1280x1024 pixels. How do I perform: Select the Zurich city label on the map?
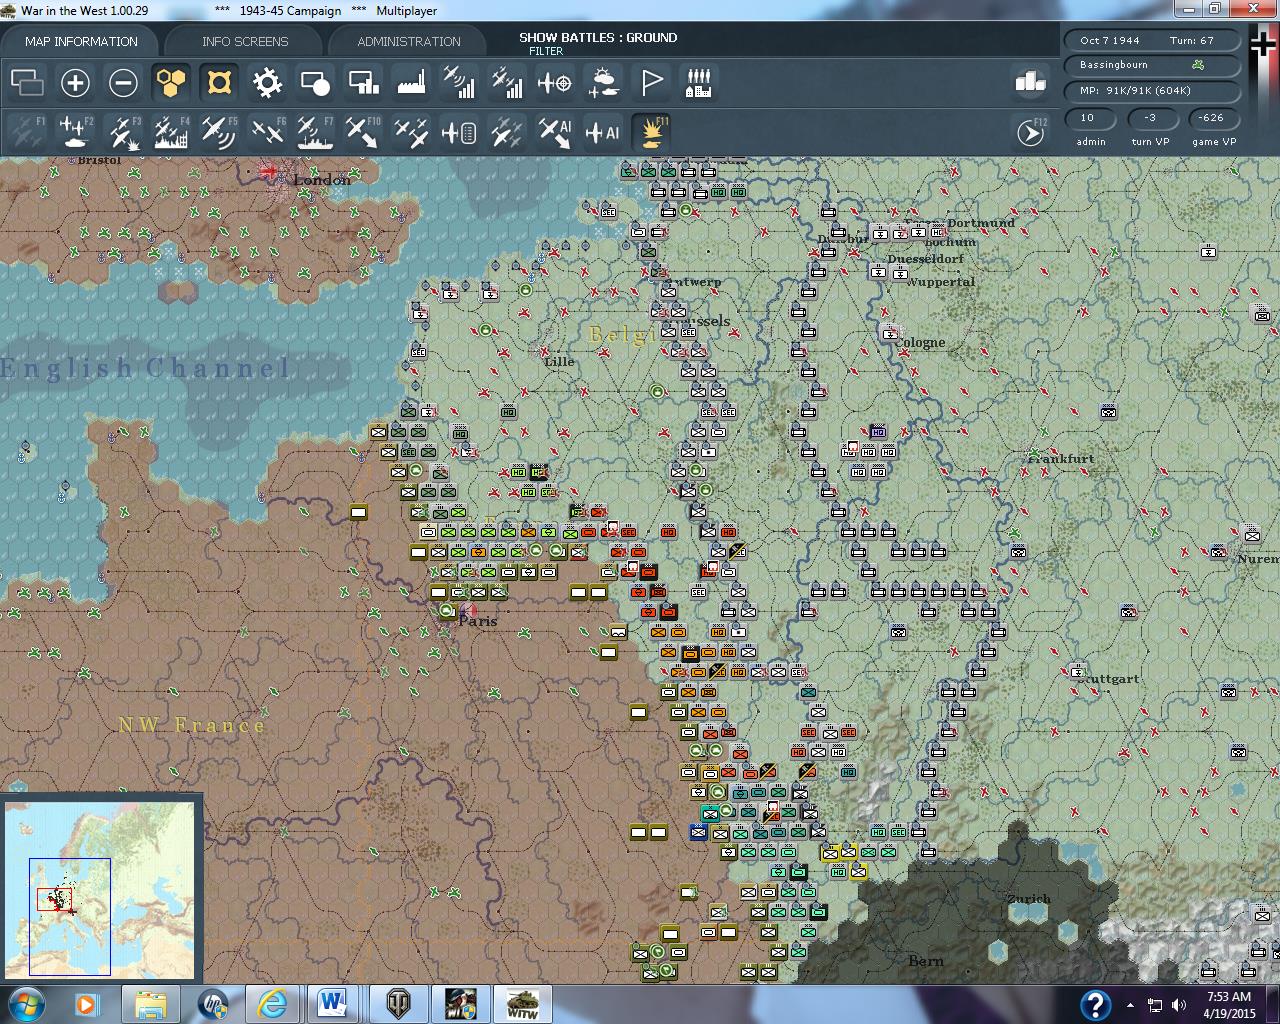coord(1028,898)
